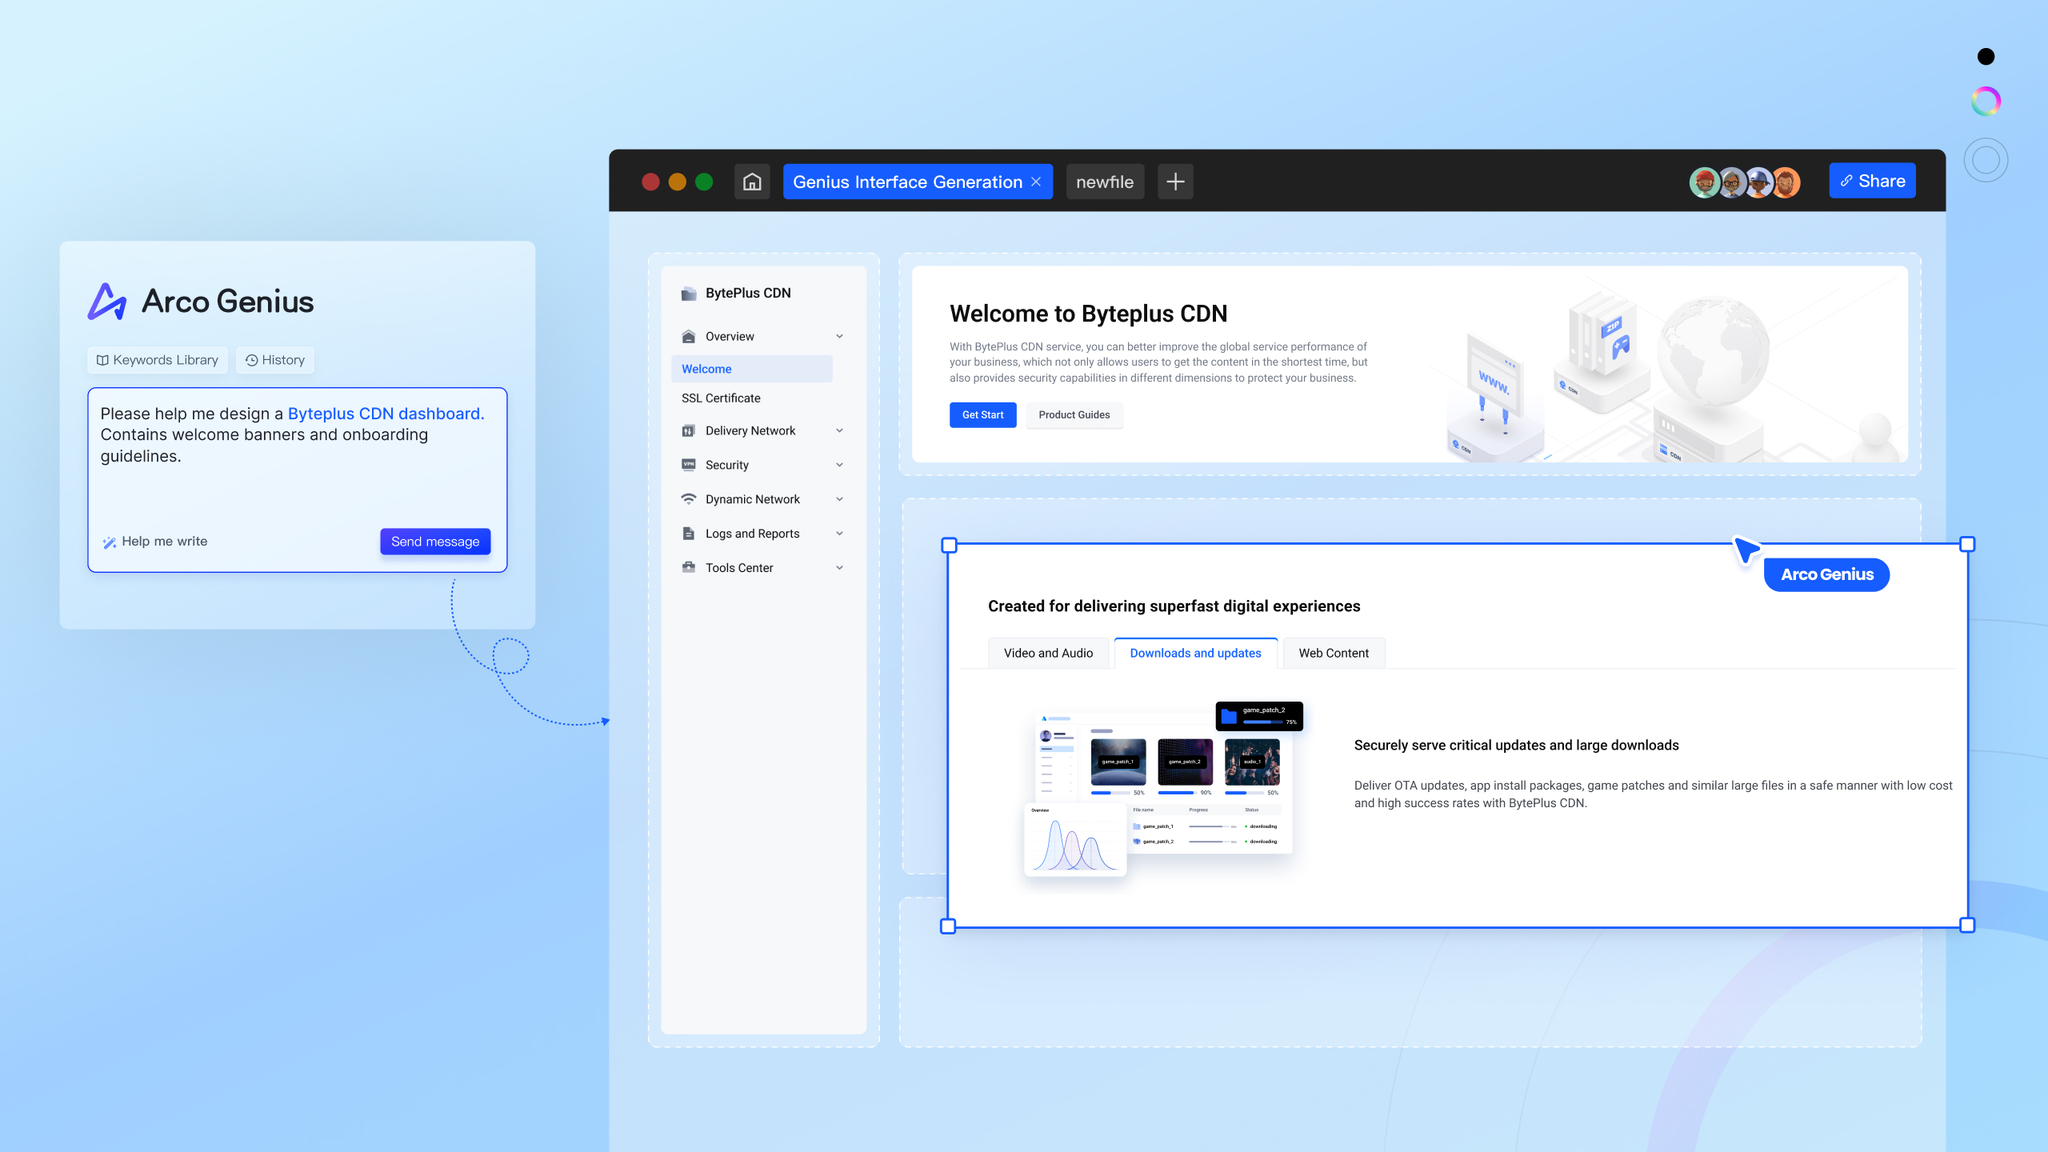Add a new tab with plus icon
2048x1152 pixels.
tap(1175, 181)
